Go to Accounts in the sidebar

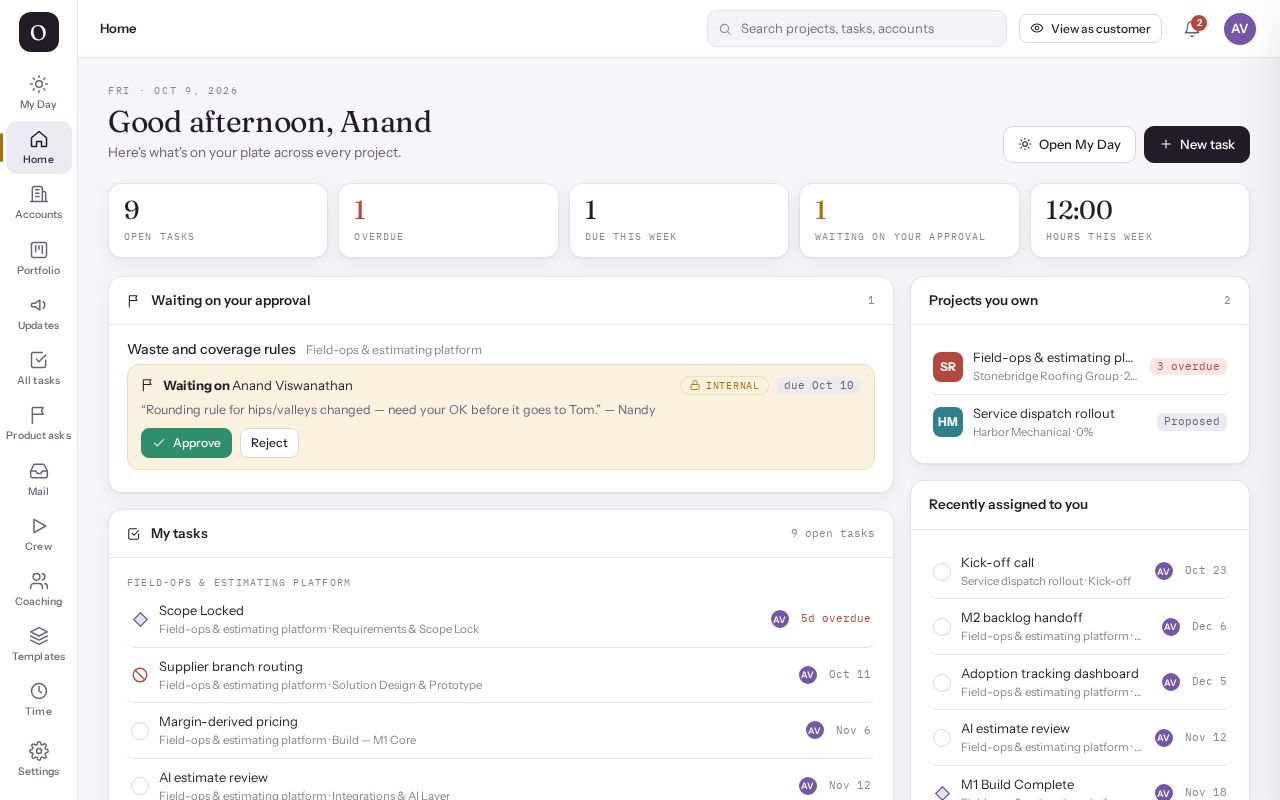[x=38, y=202]
